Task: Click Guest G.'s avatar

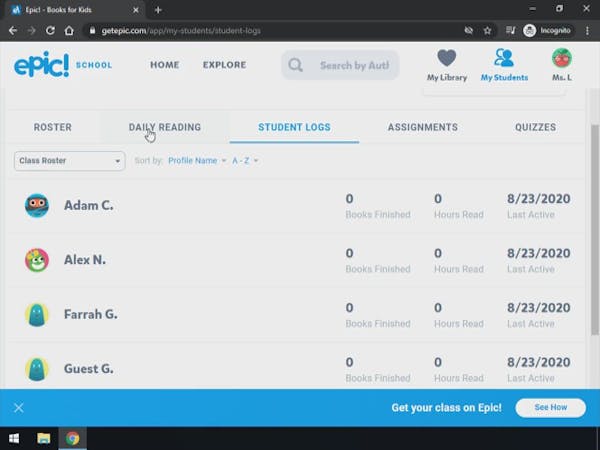Action: coord(37,369)
